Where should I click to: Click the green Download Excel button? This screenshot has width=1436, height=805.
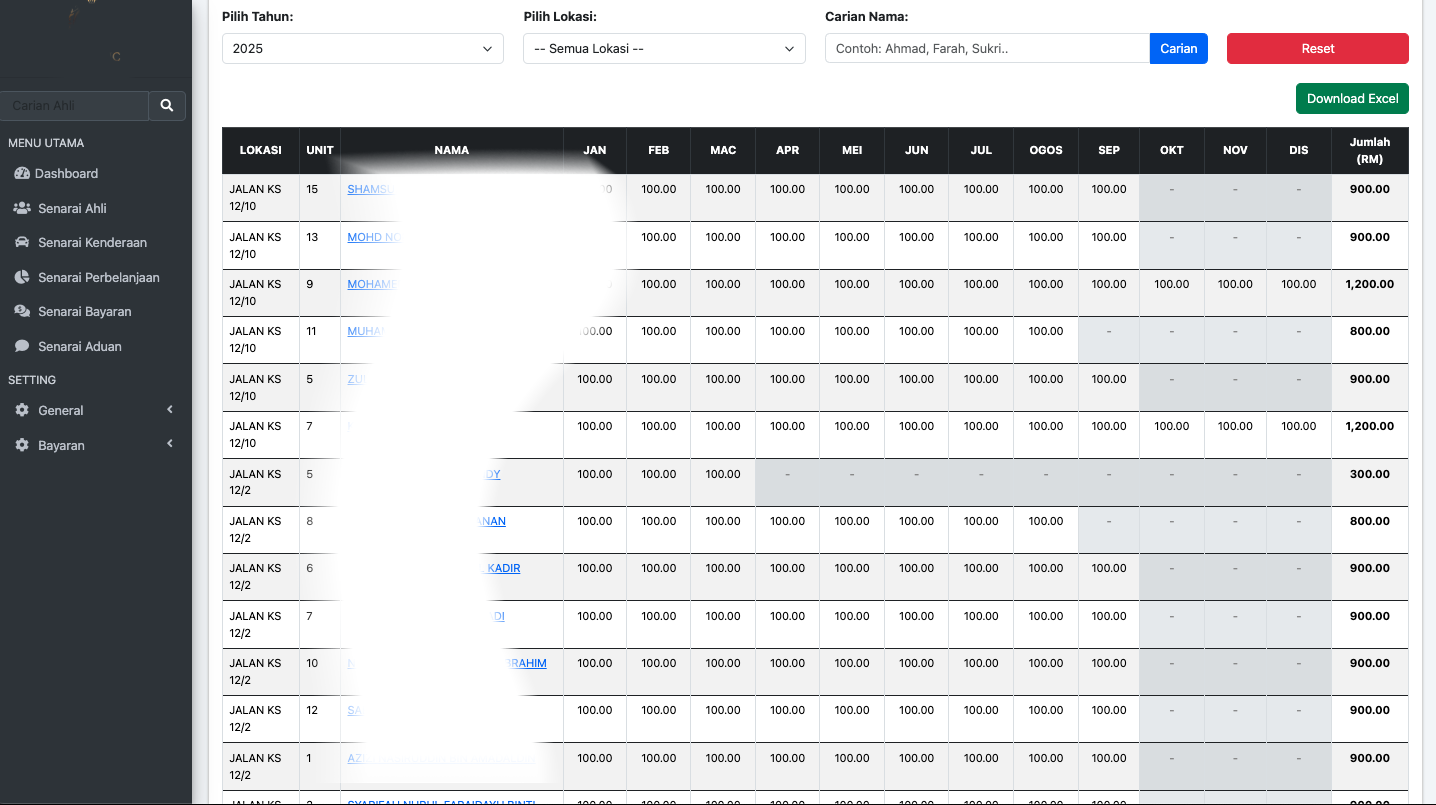pyautogui.click(x=1352, y=98)
